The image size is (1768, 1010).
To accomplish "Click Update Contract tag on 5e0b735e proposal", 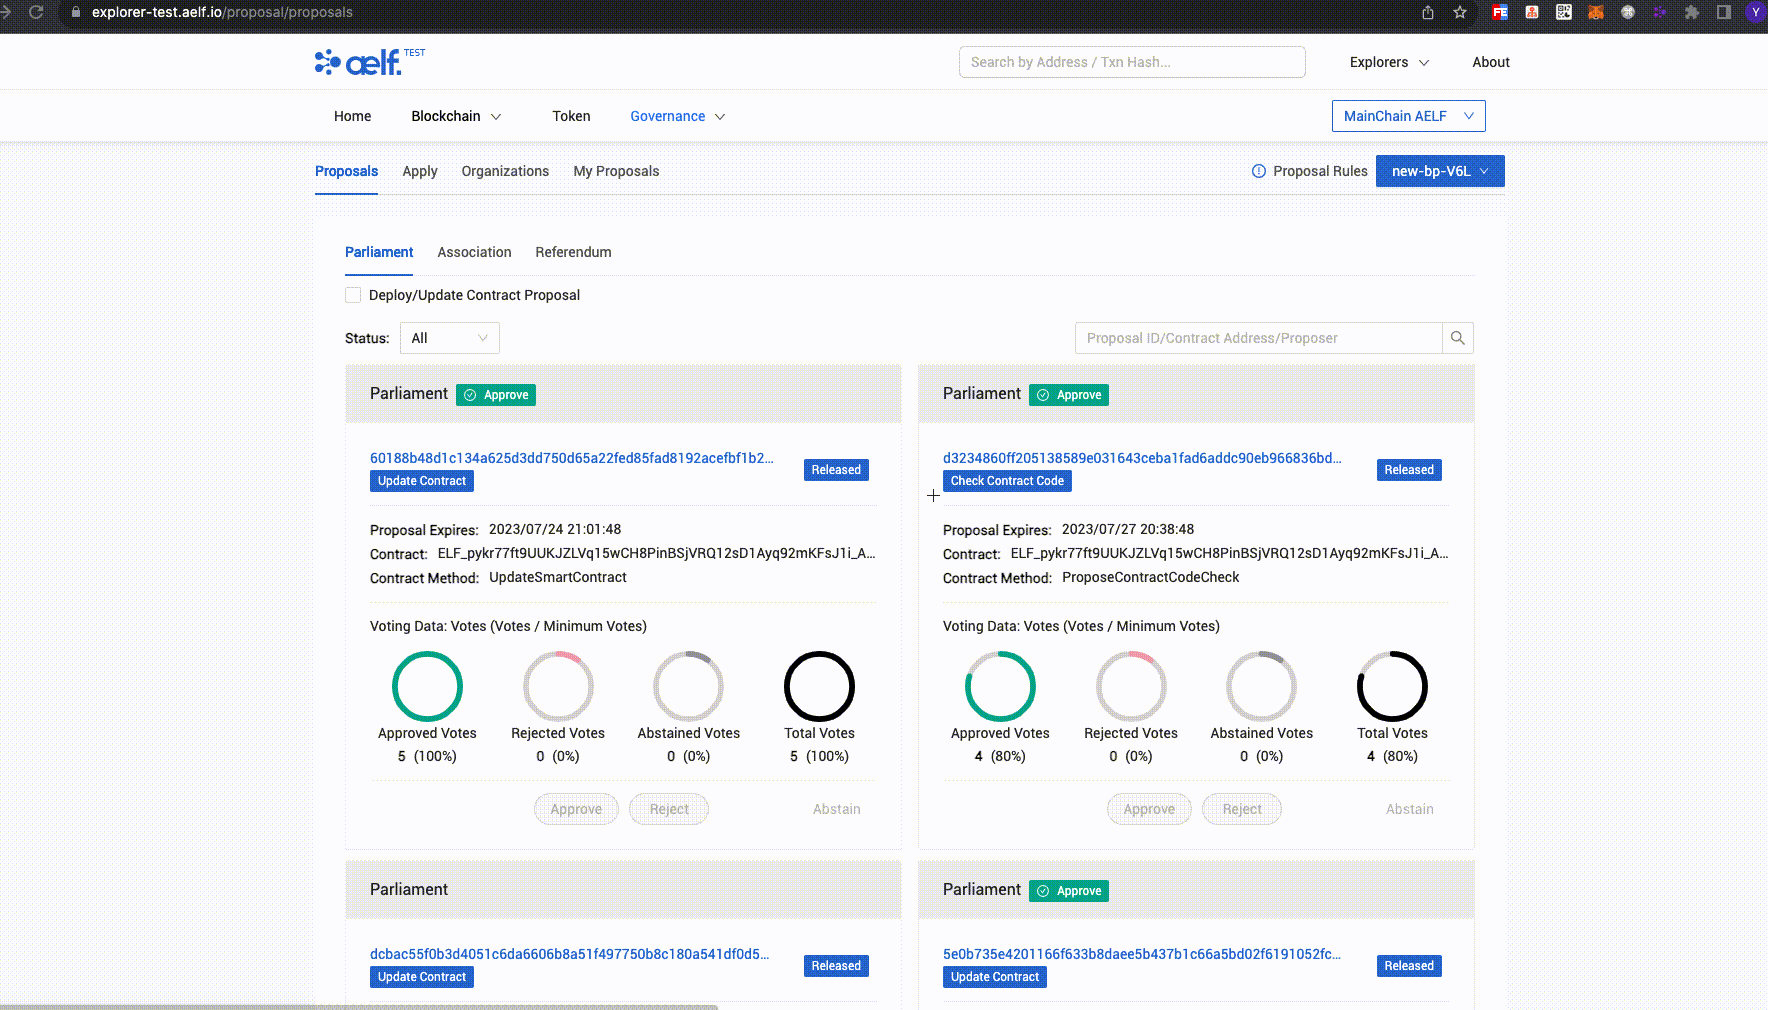I will pyautogui.click(x=995, y=977).
